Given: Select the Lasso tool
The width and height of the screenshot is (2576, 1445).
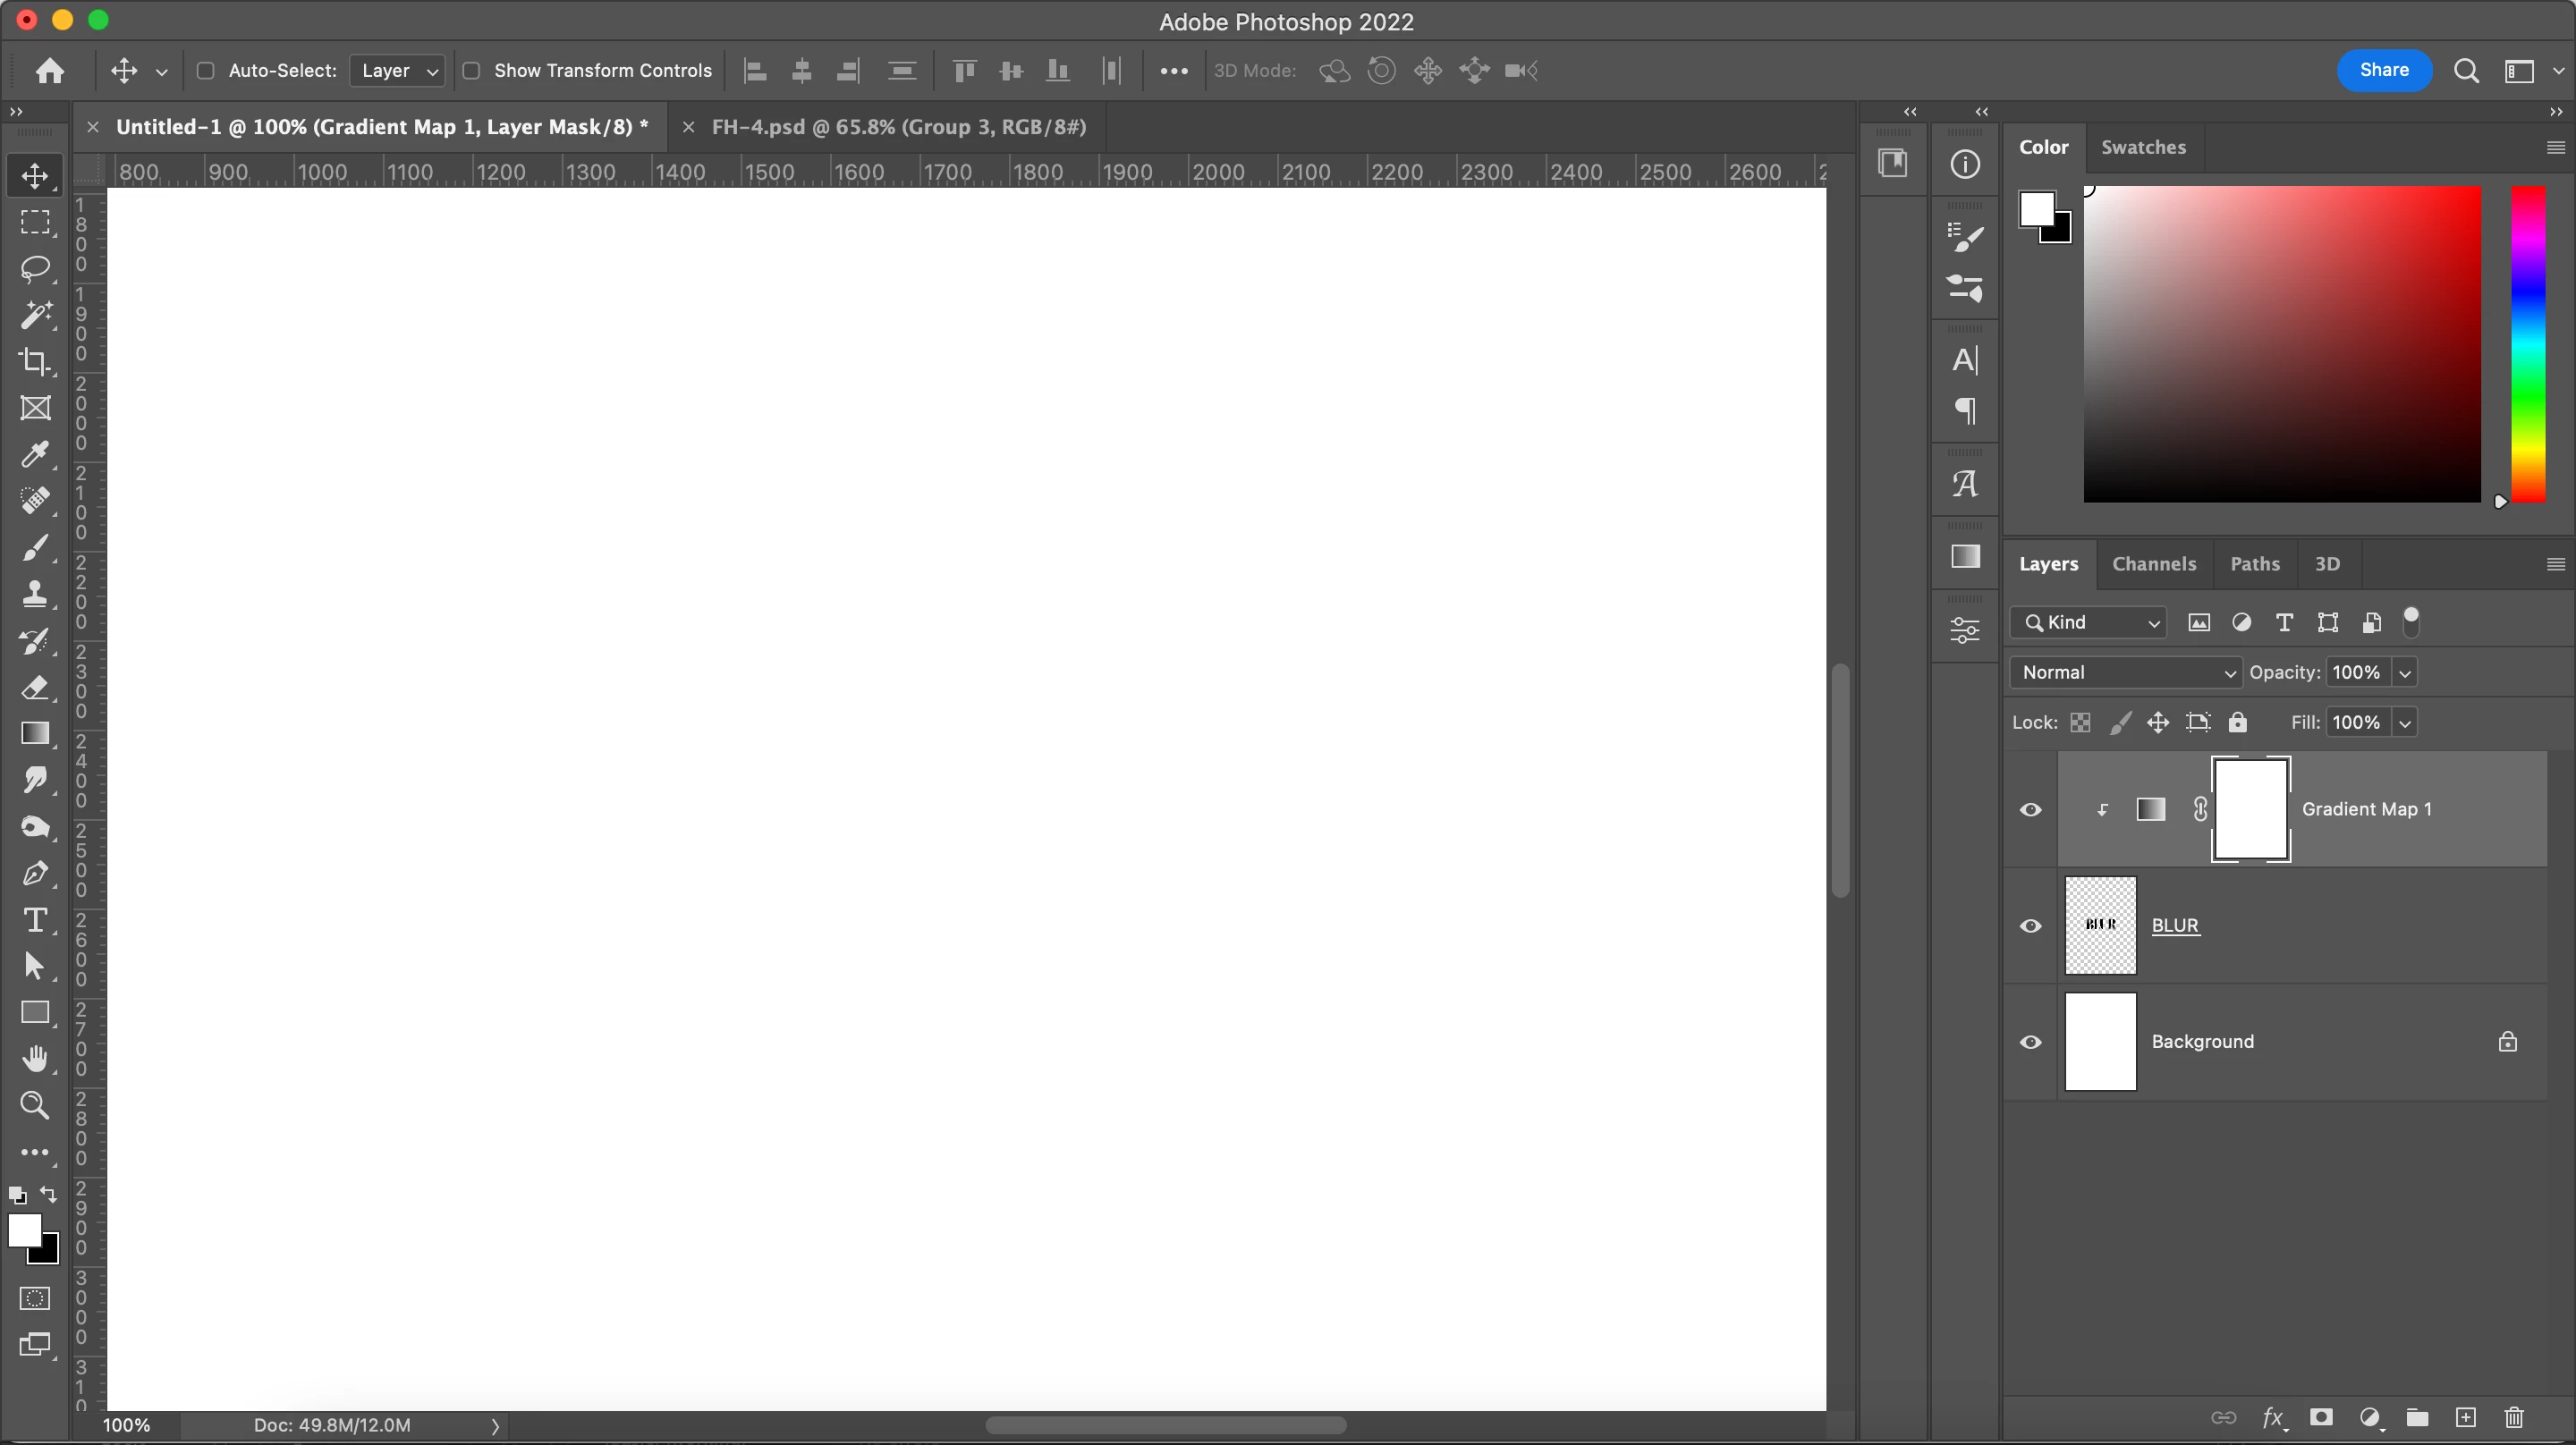Looking at the screenshot, I should 35,269.
